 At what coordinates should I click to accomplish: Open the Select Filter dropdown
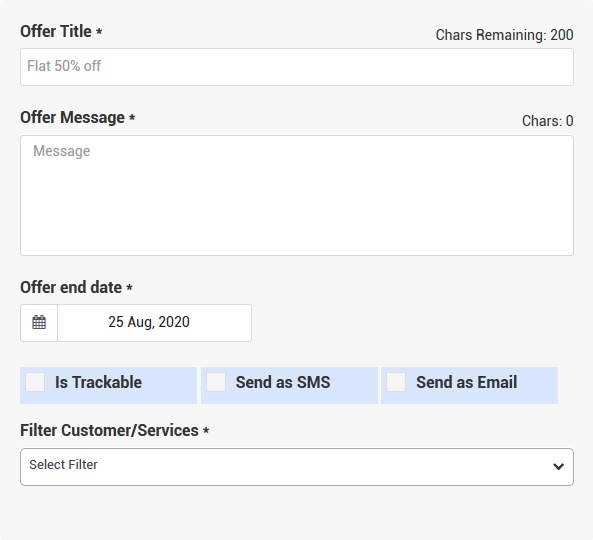(297, 467)
